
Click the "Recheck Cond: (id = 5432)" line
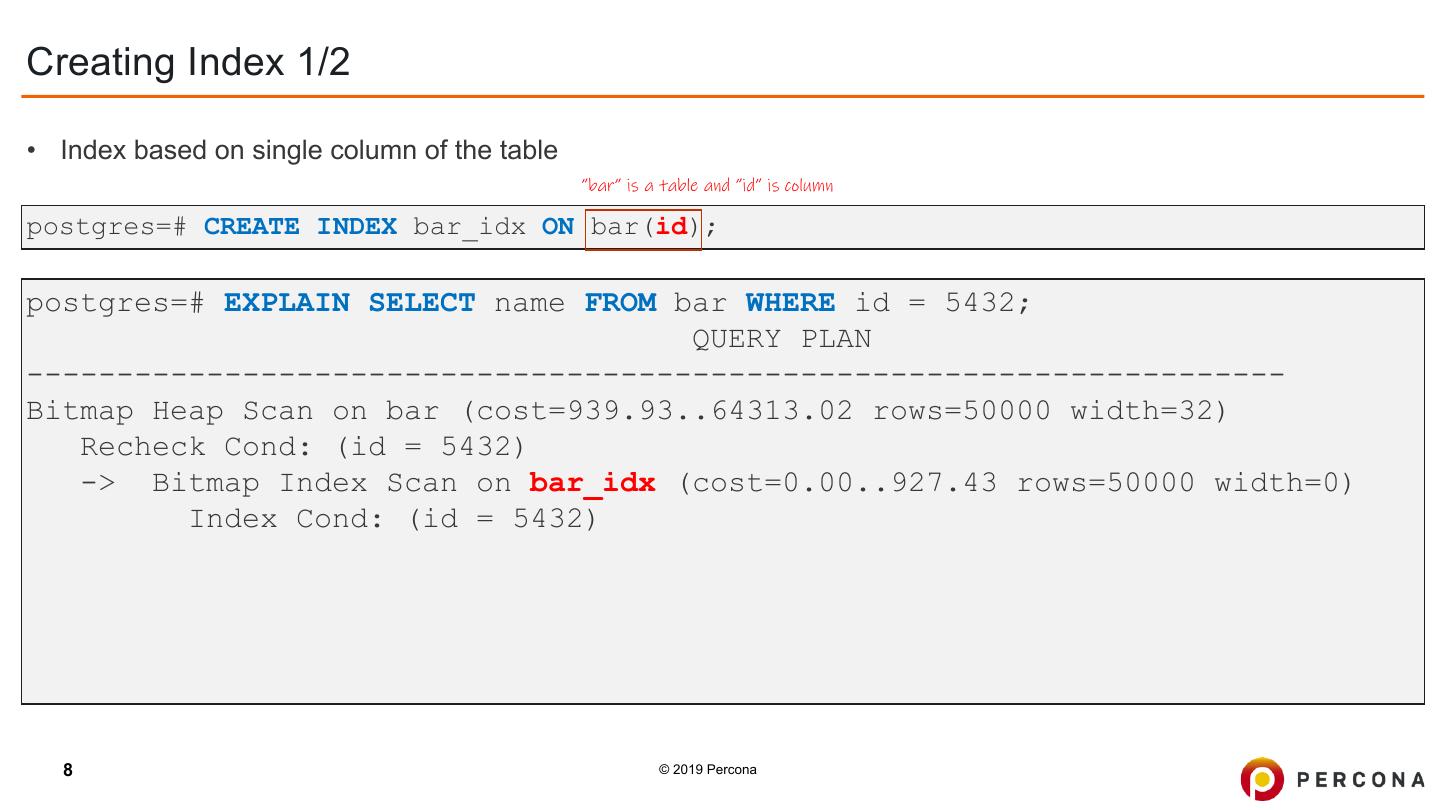pyautogui.click(x=302, y=447)
